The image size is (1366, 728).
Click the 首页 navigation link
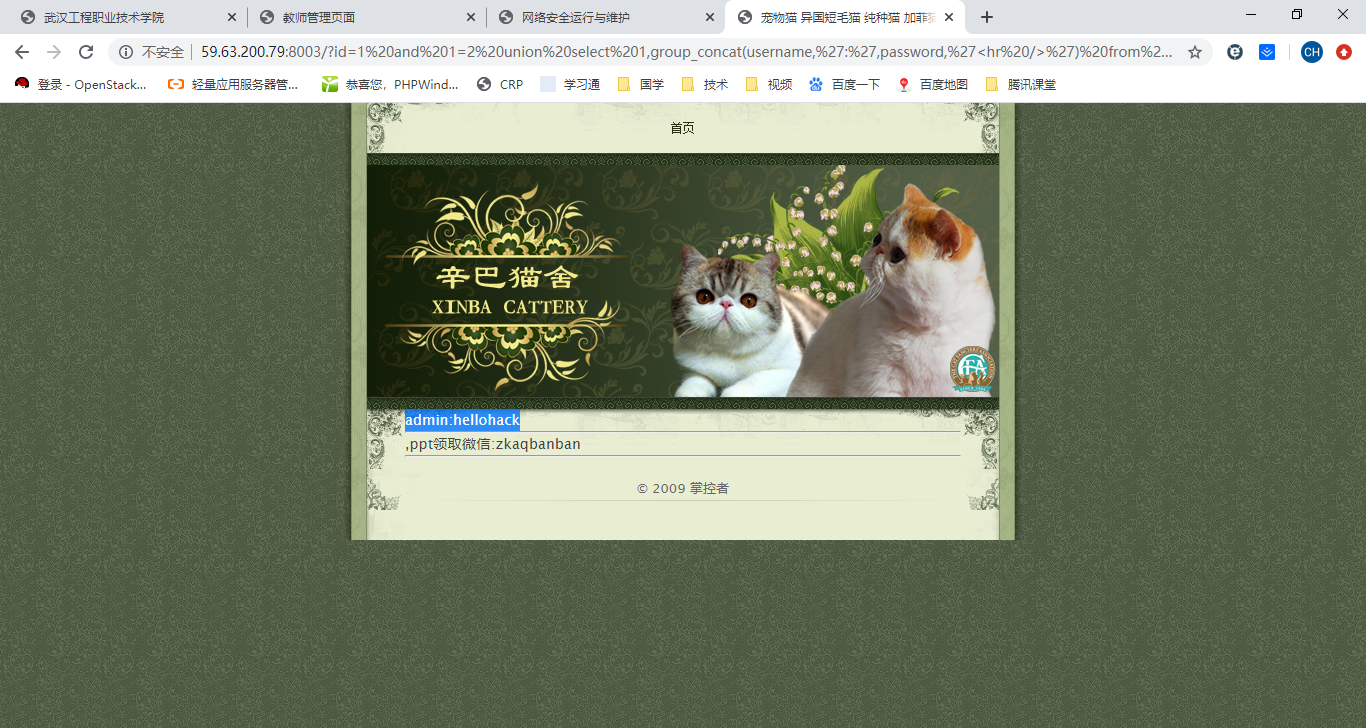click(682, 128)
